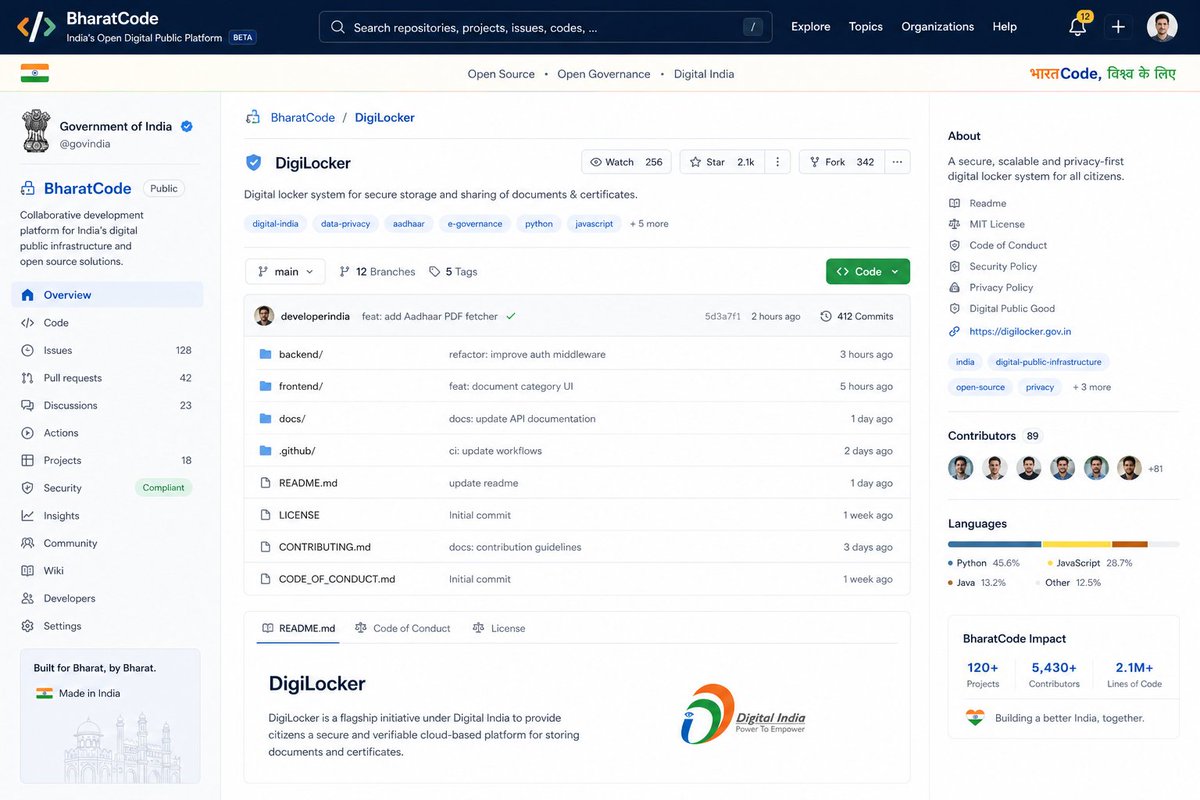Click the digital-india topic tag

pos(275,224)
